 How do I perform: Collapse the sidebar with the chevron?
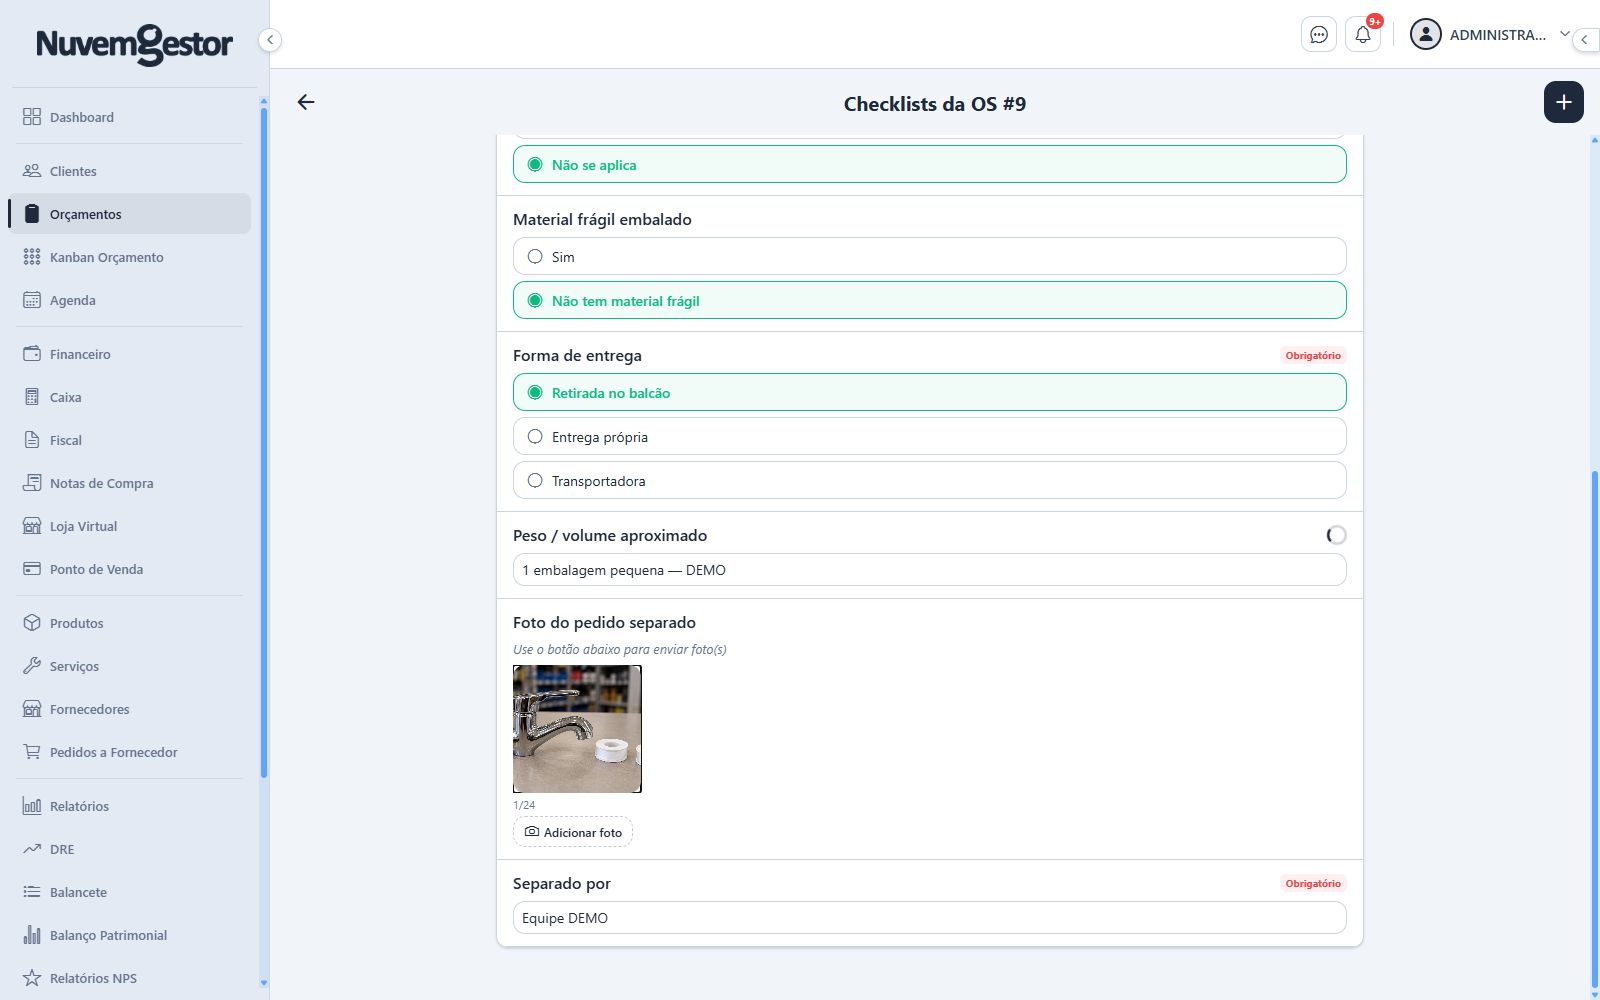[x=269, y=40]
